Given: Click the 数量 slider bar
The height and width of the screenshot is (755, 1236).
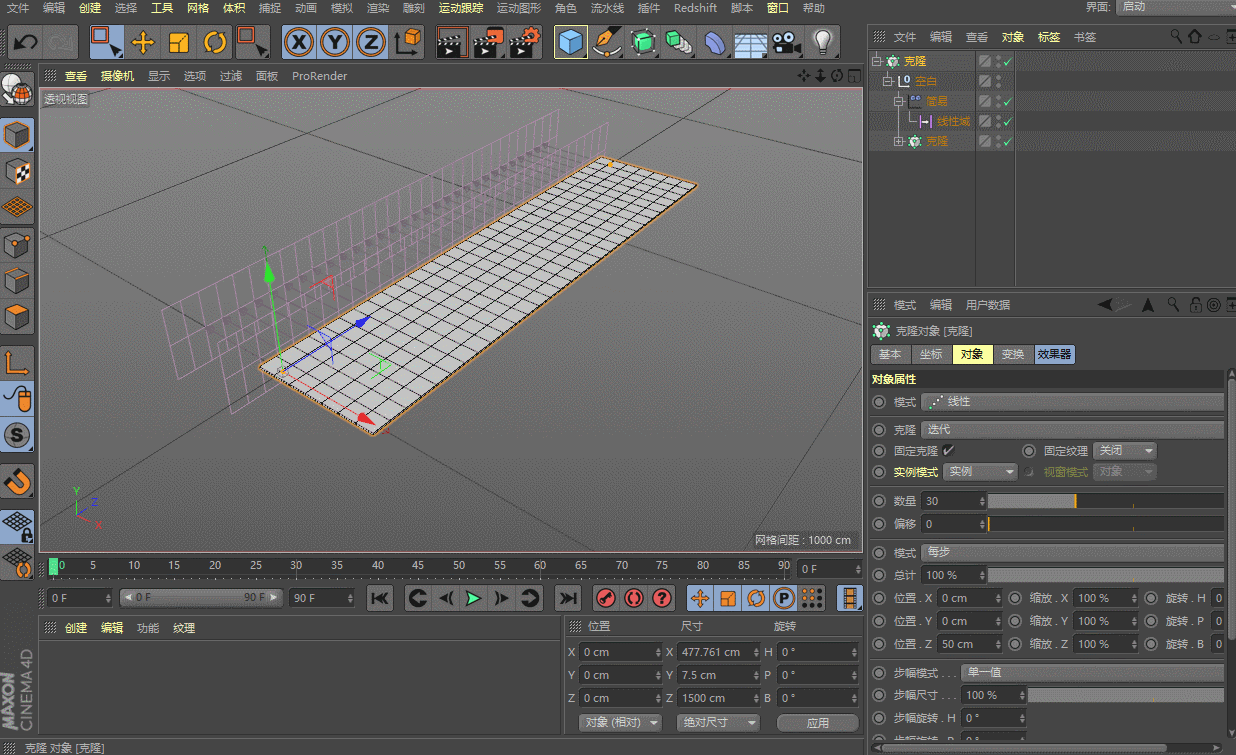Looking at the screenshot, I should pyautogui.click(x=1104, y=501).
